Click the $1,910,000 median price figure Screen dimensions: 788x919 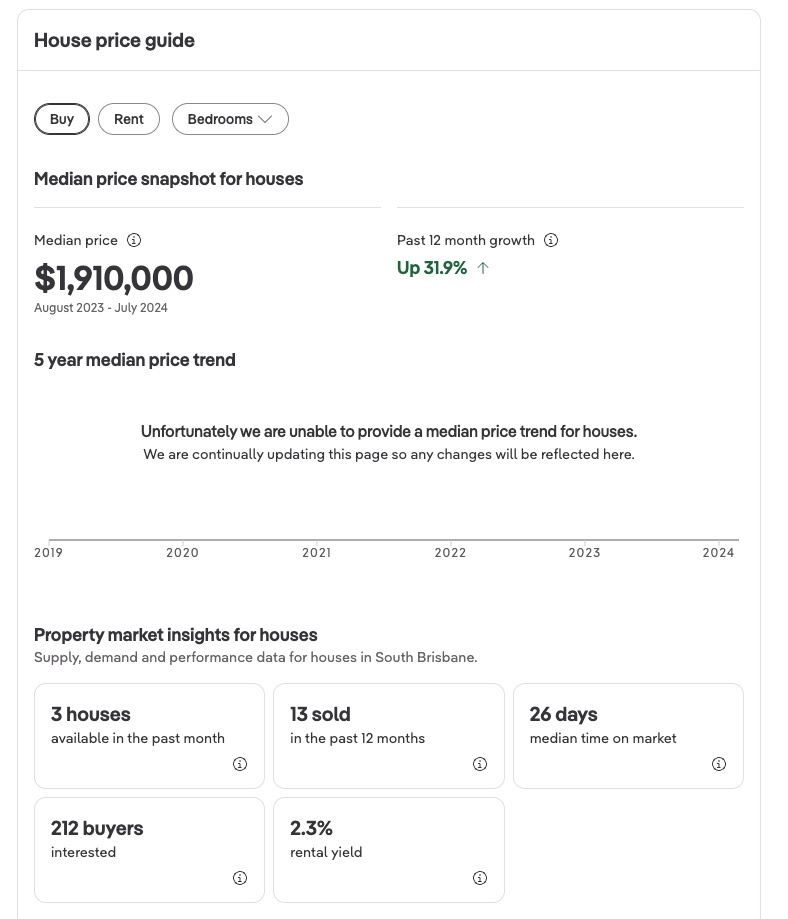[x=114, y=278]
